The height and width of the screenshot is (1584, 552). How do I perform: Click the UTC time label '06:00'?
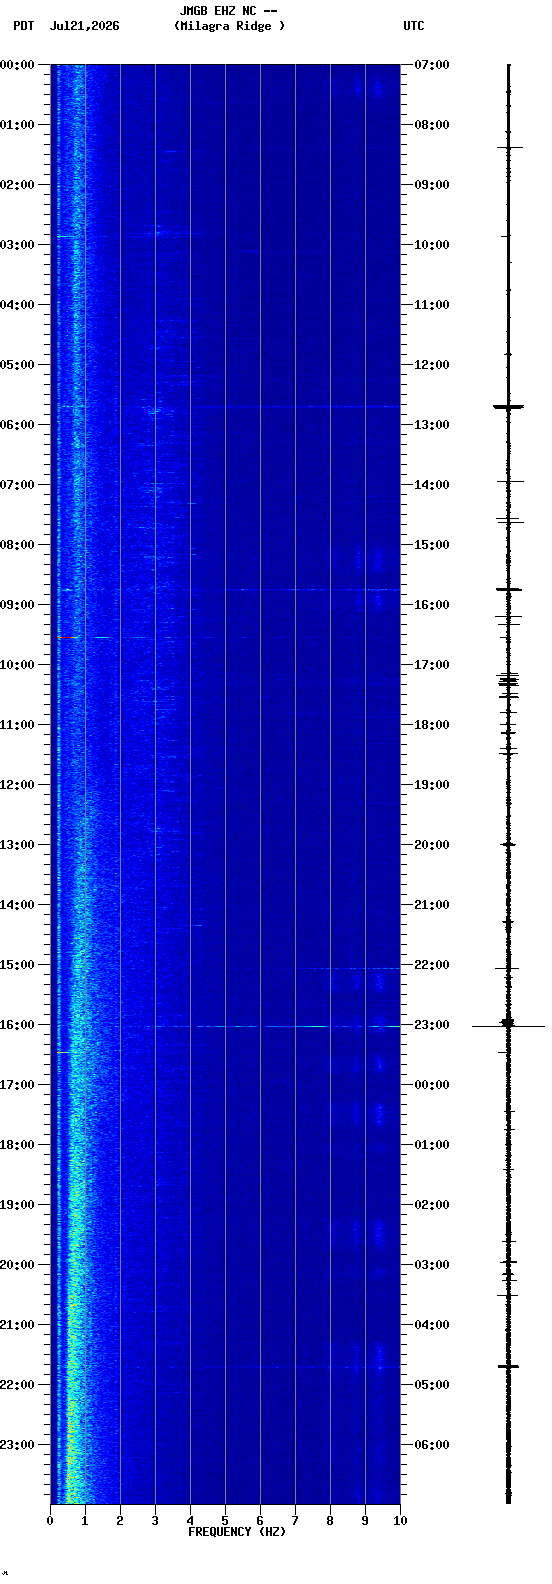click(x=431, y=1445)
